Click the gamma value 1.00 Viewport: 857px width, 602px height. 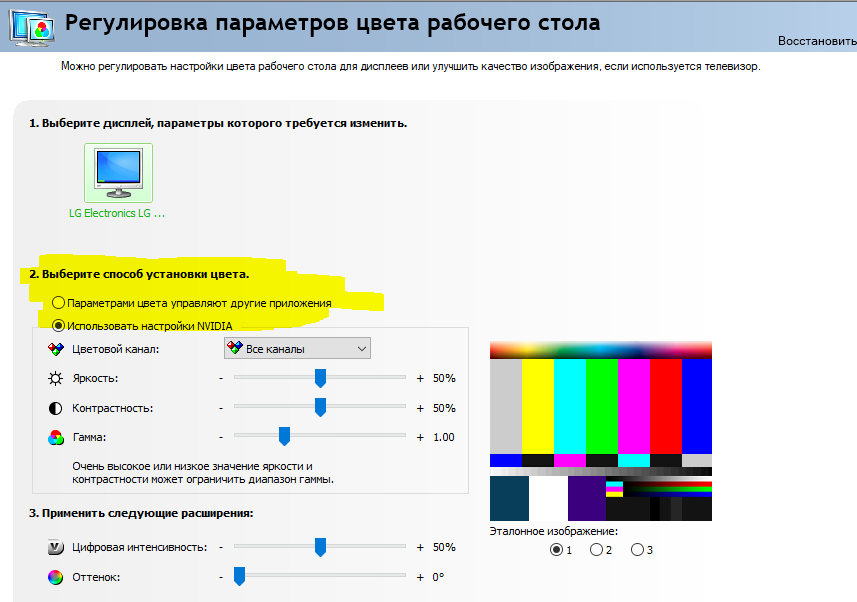point(444,437)
